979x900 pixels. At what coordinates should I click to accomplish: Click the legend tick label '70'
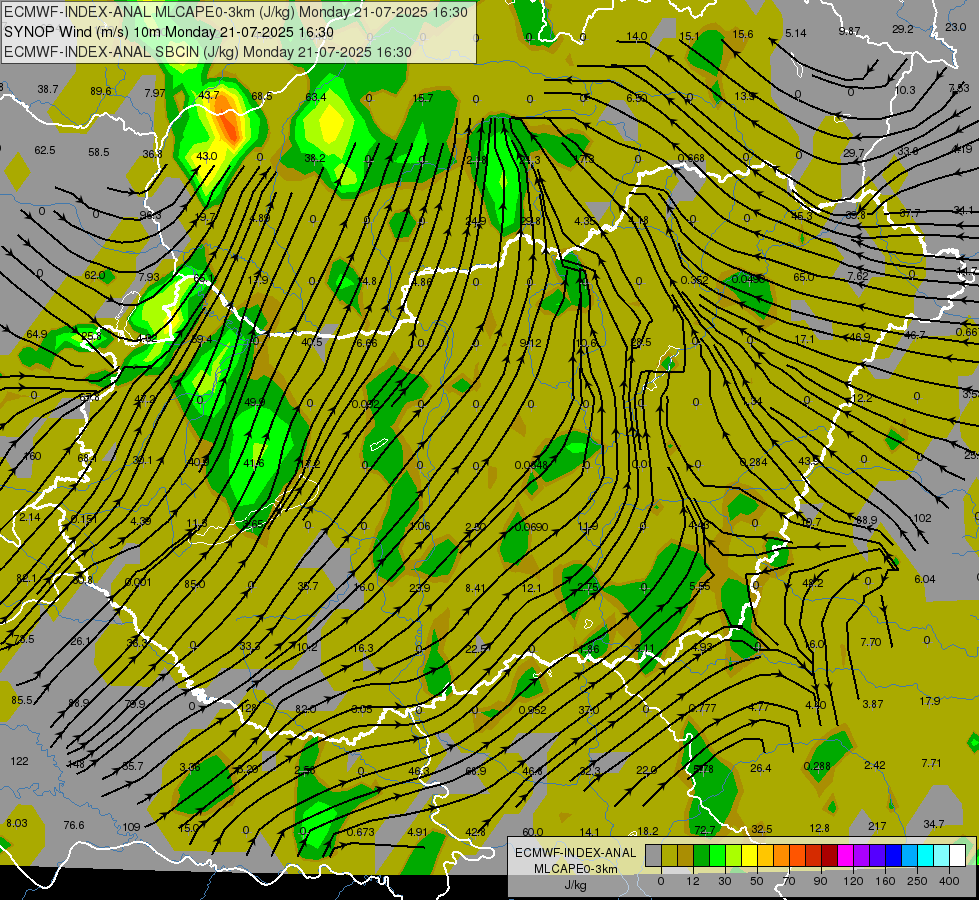[789, 881]
